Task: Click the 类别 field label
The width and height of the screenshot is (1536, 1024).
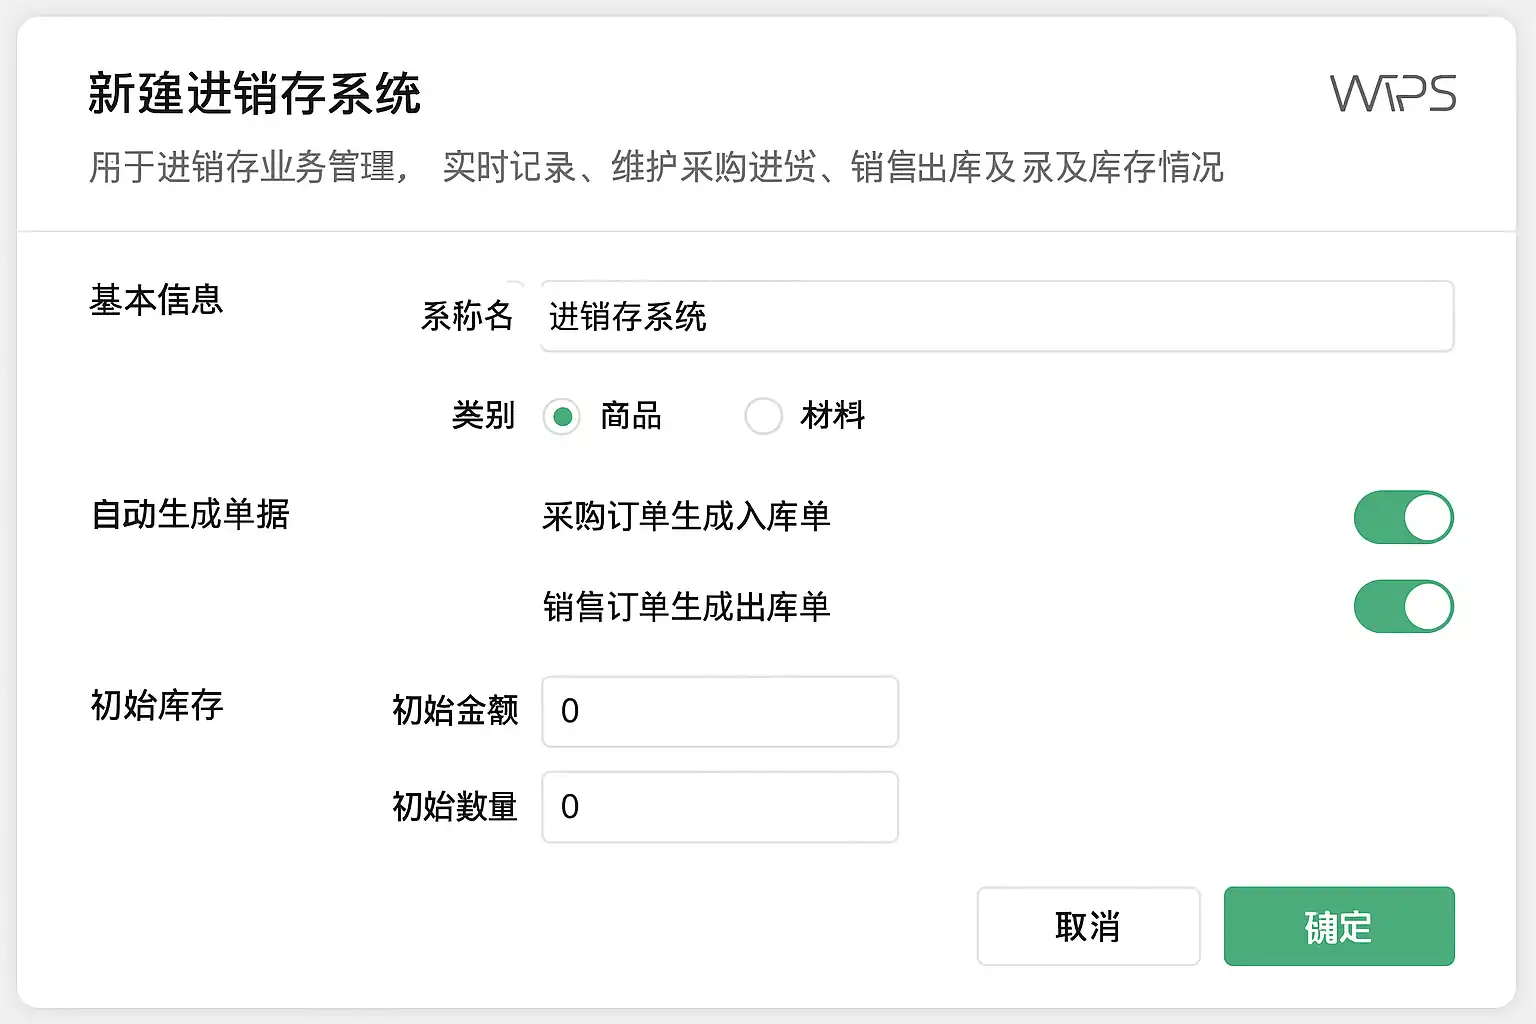Action: click(483, 415)
